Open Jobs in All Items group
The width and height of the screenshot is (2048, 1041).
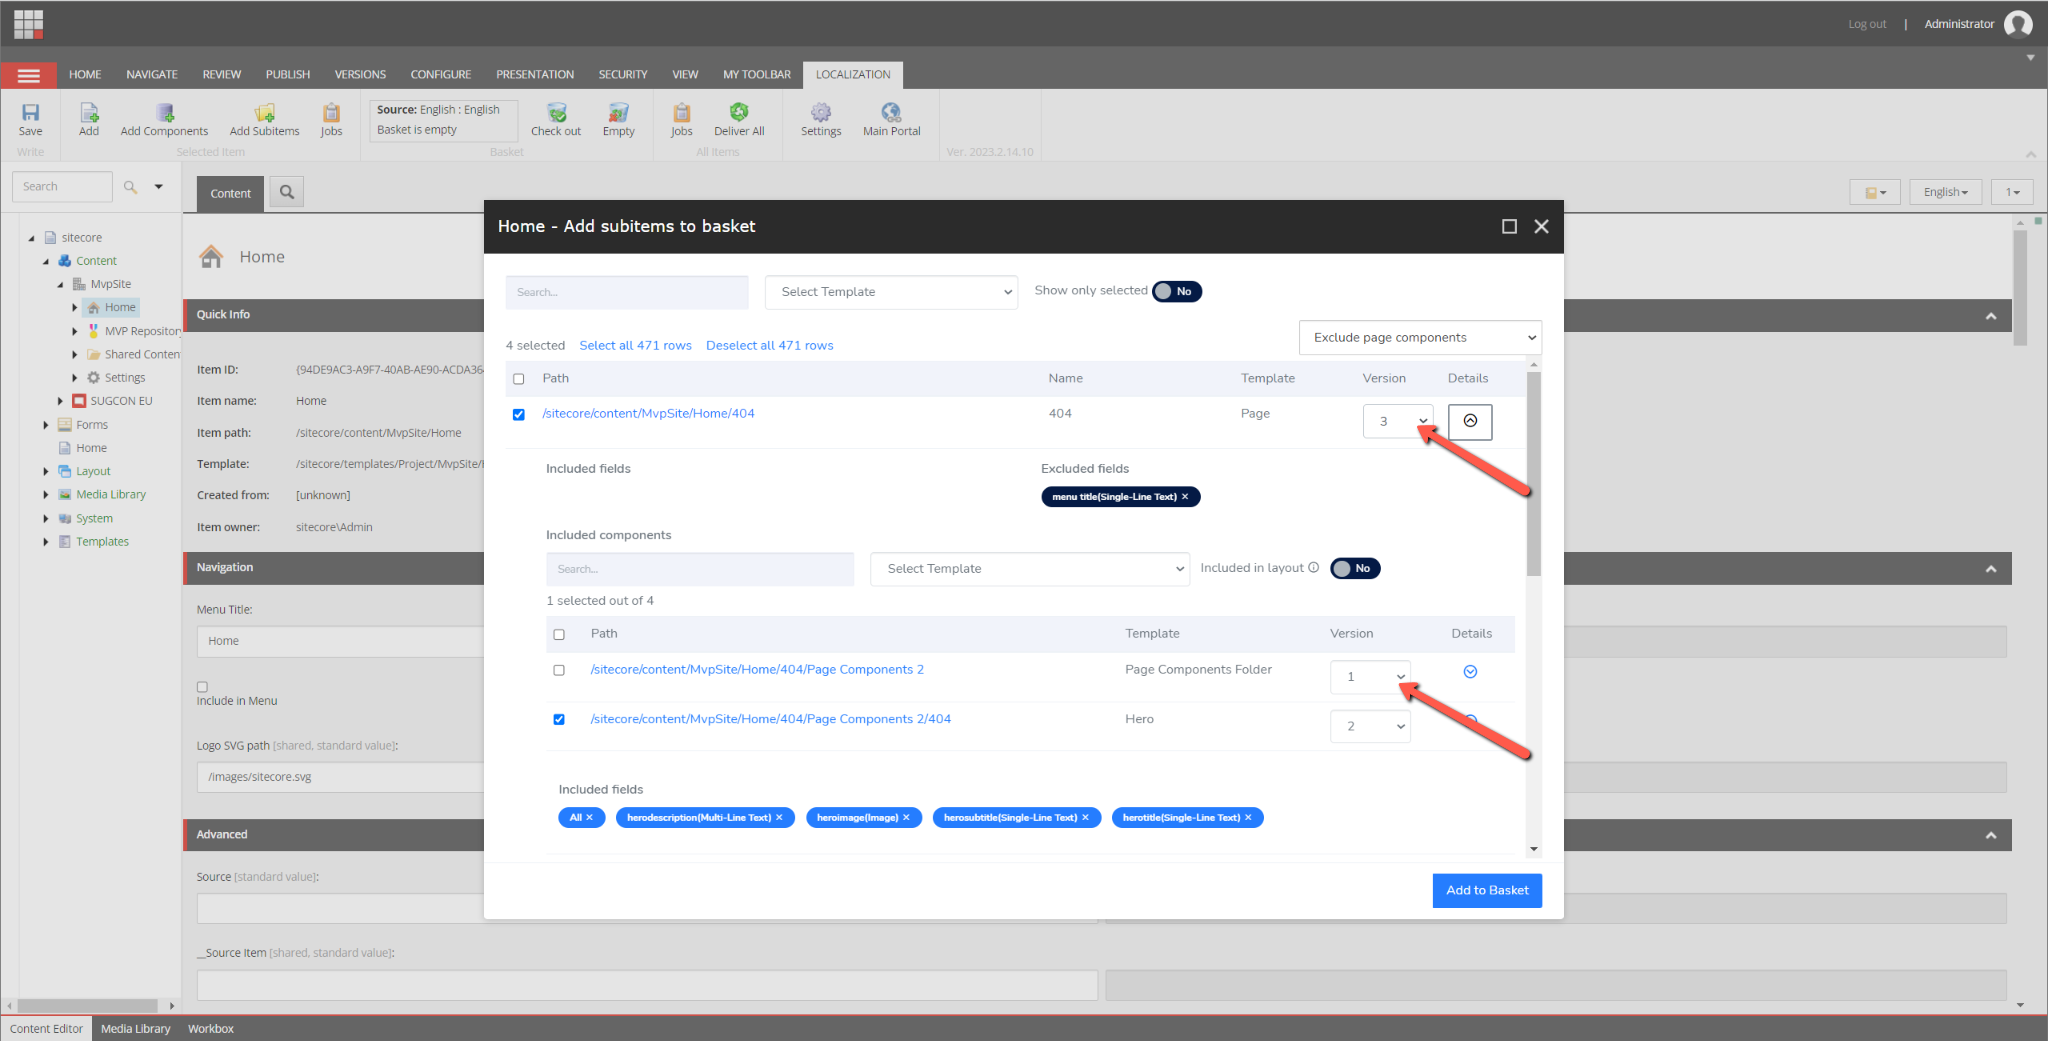click(x=681, y=119)
